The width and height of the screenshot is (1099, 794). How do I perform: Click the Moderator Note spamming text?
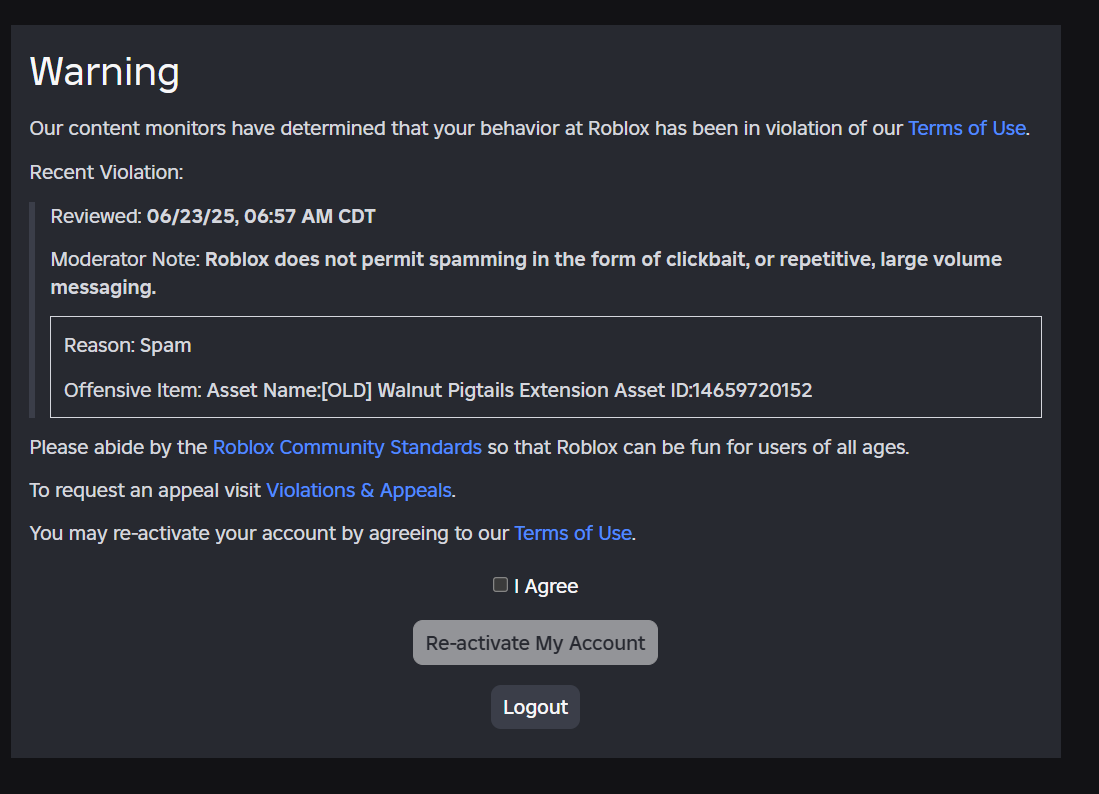tap(526, 273)
